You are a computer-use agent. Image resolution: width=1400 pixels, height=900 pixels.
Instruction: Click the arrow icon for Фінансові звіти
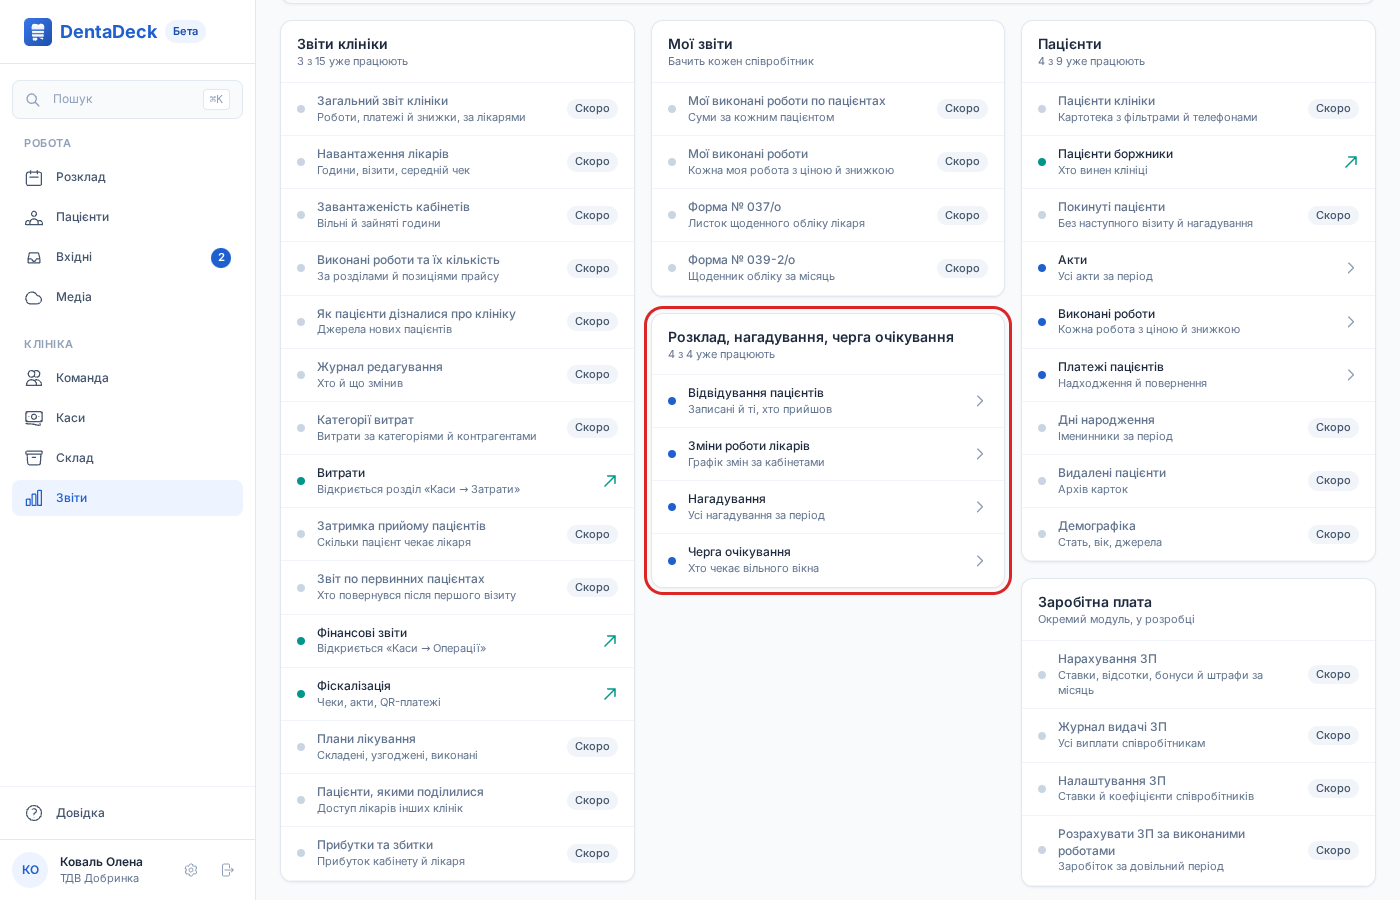tap(610, 641)
